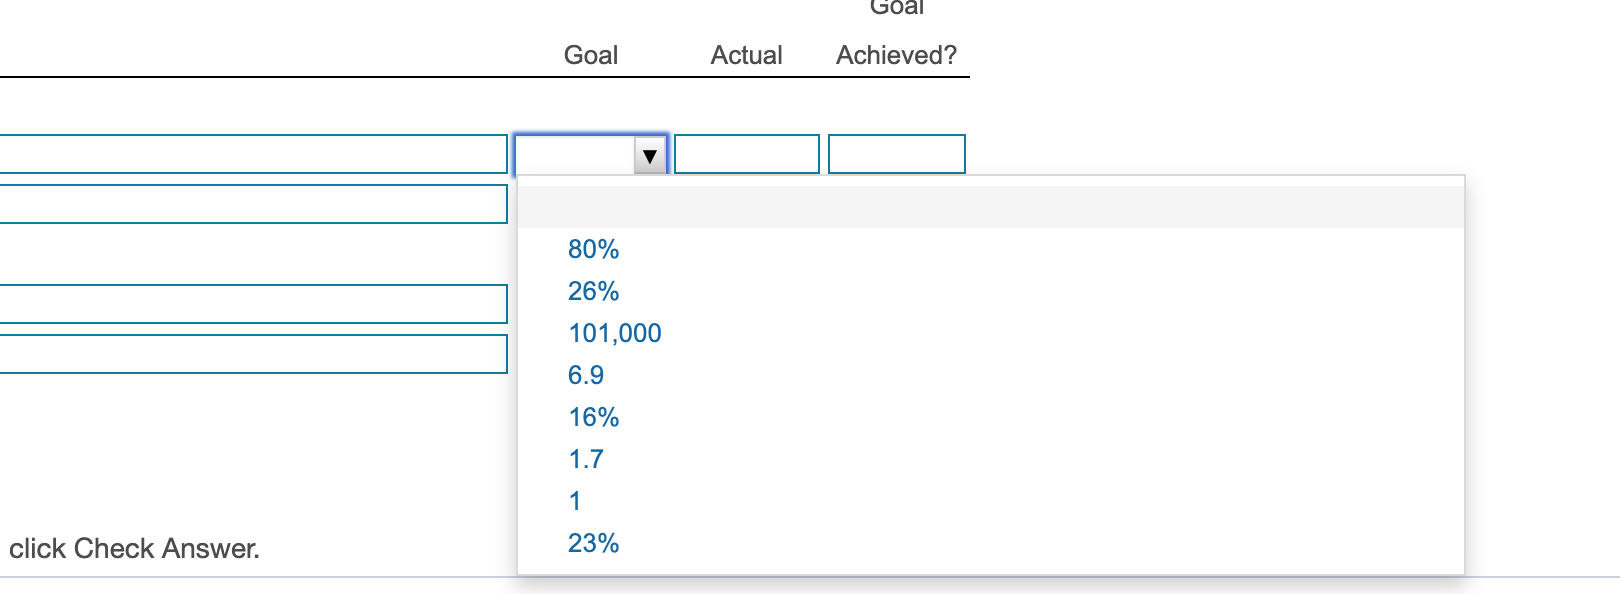This screenshot has height=594, width=1620.
Task: Choose 80% from the dropdown list
Action: pyautogui.click(x=593, y=249)
